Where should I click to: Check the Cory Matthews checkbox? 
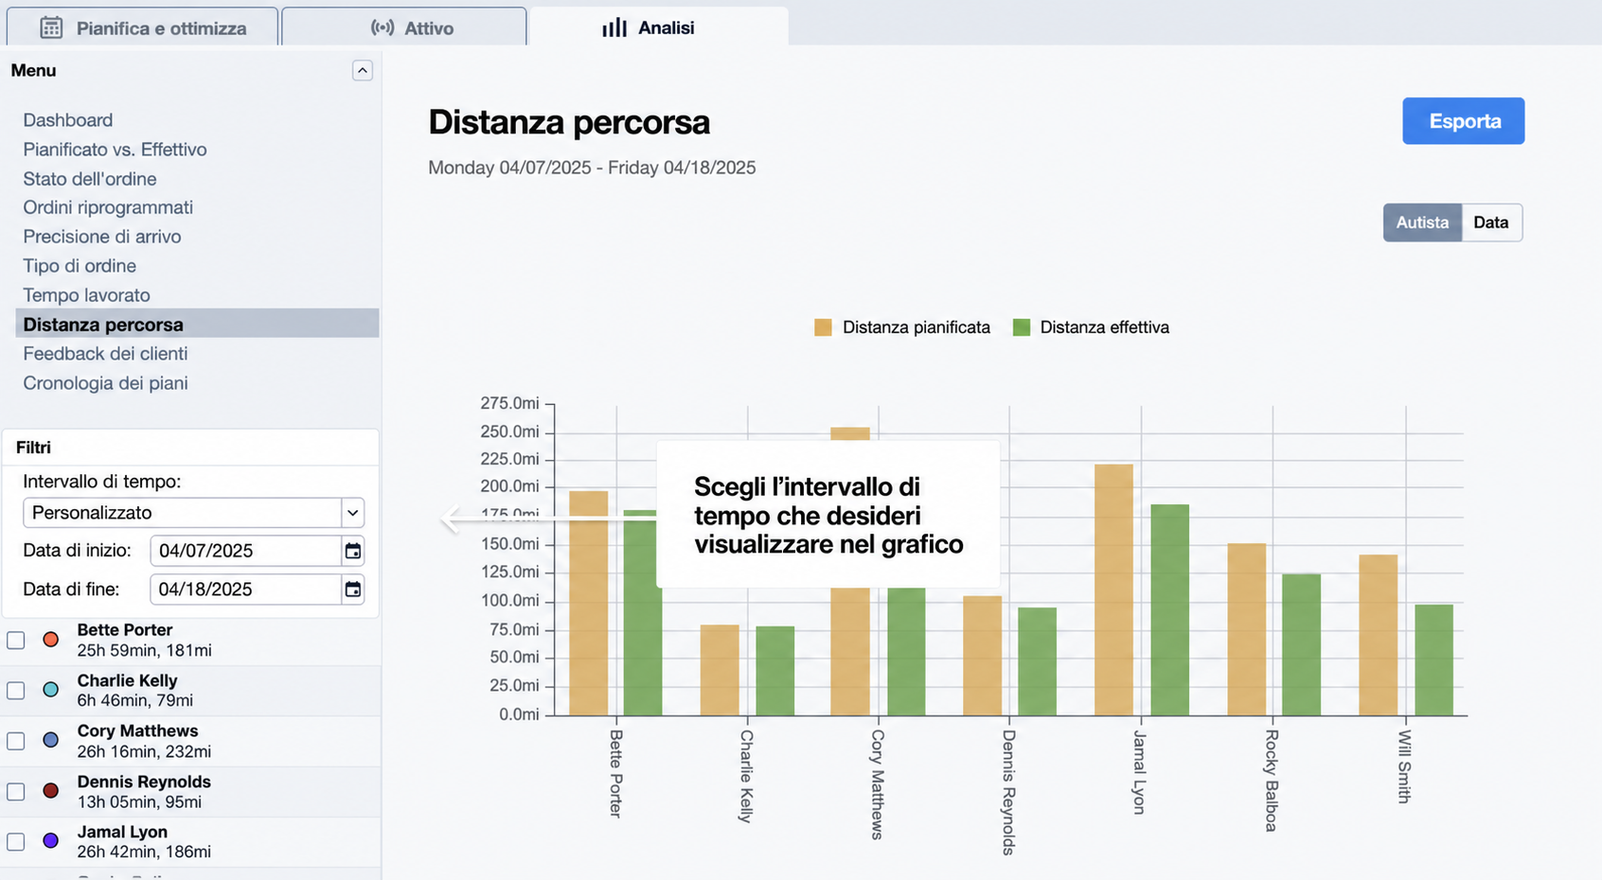coord(16,741)
